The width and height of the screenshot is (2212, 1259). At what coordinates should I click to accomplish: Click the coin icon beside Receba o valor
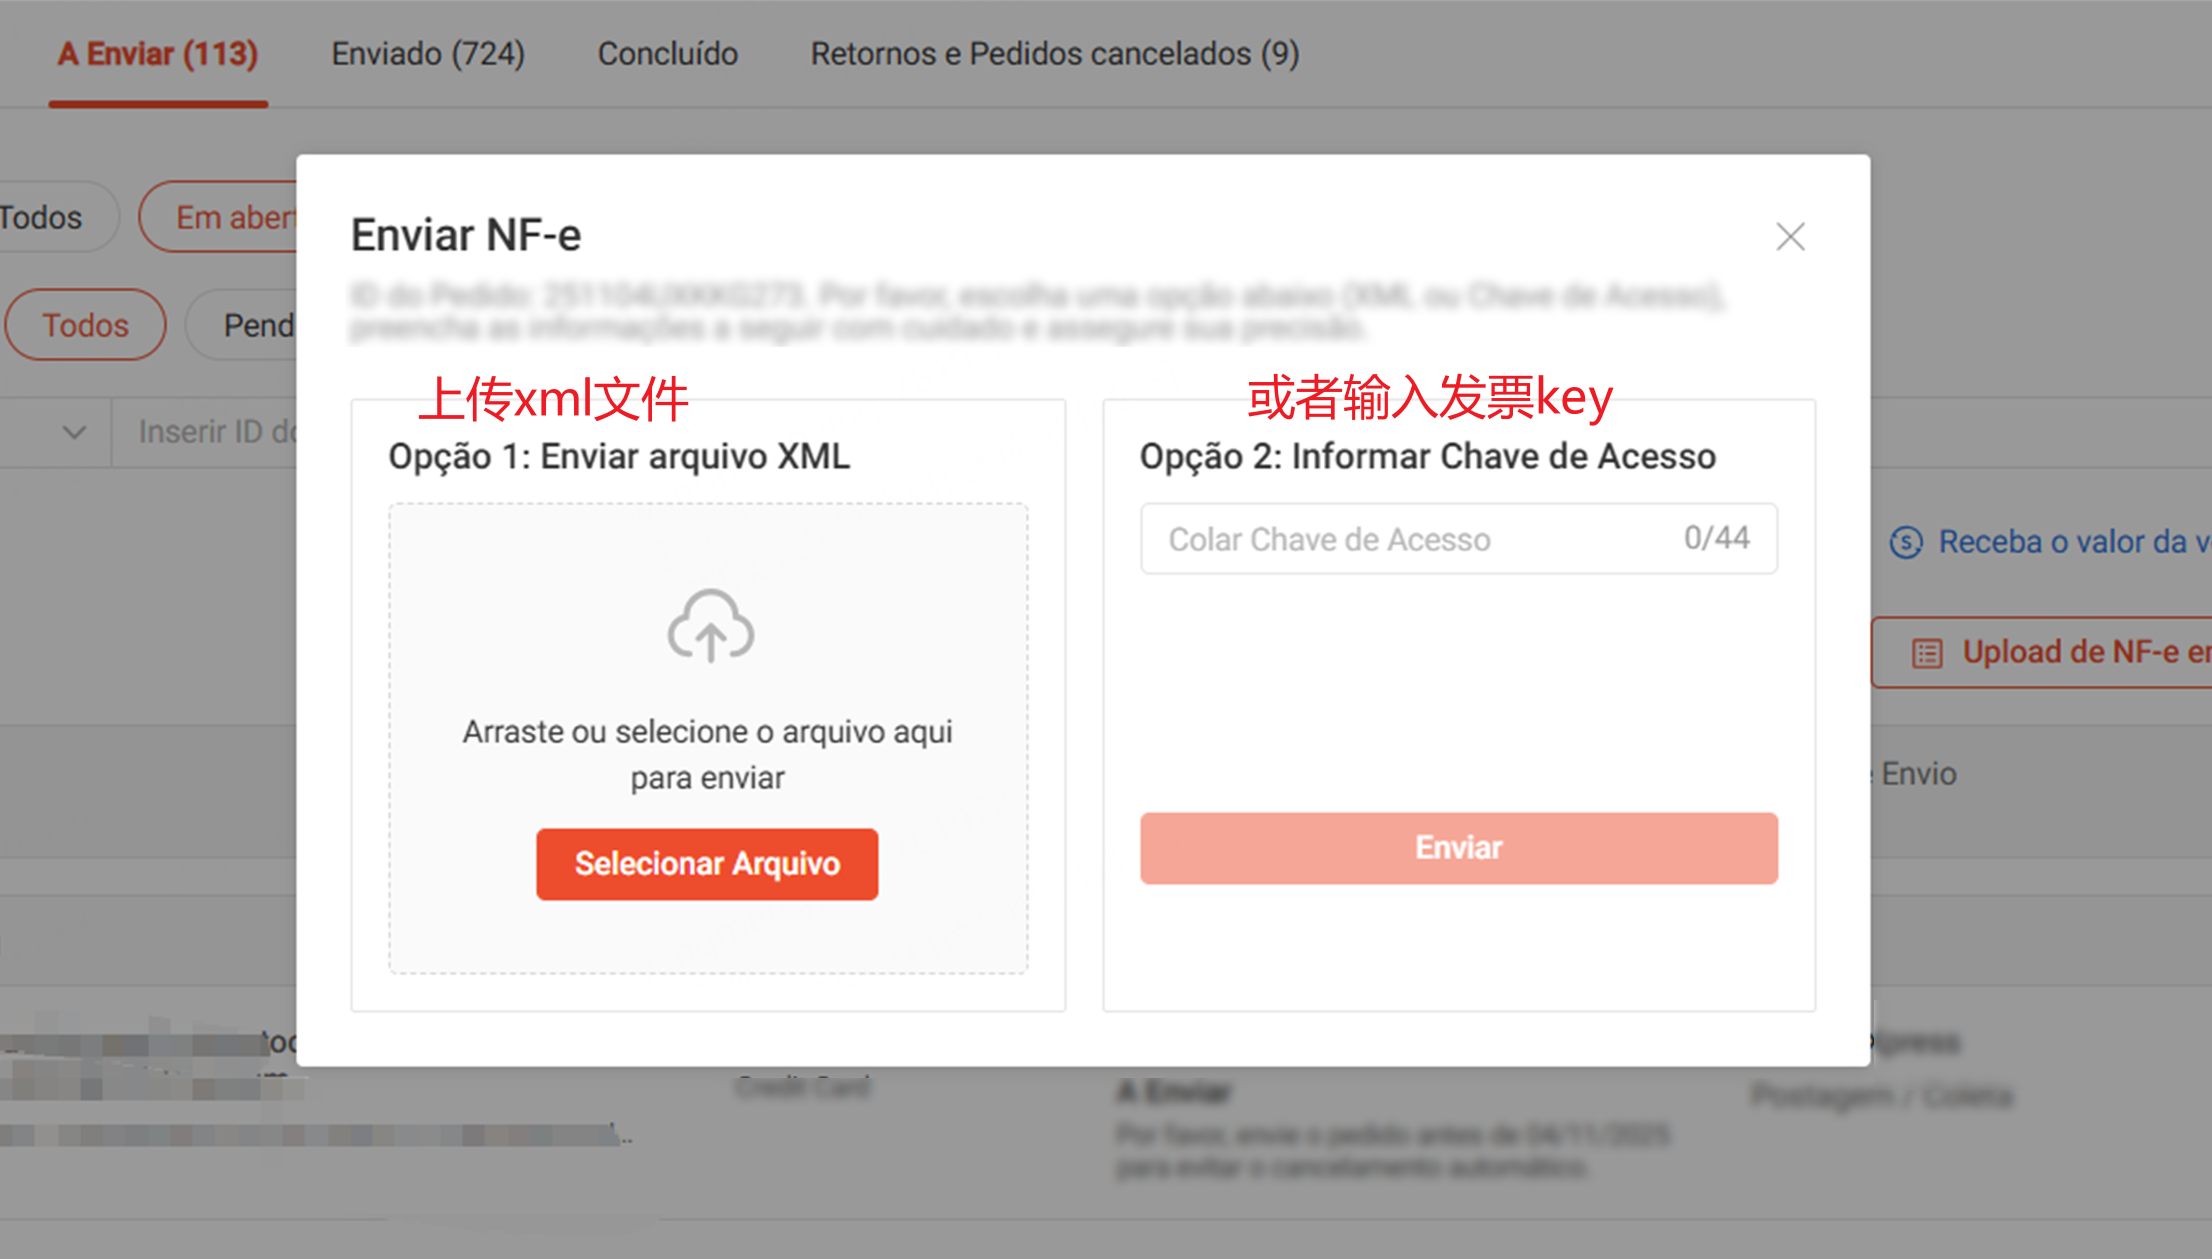1906,542
